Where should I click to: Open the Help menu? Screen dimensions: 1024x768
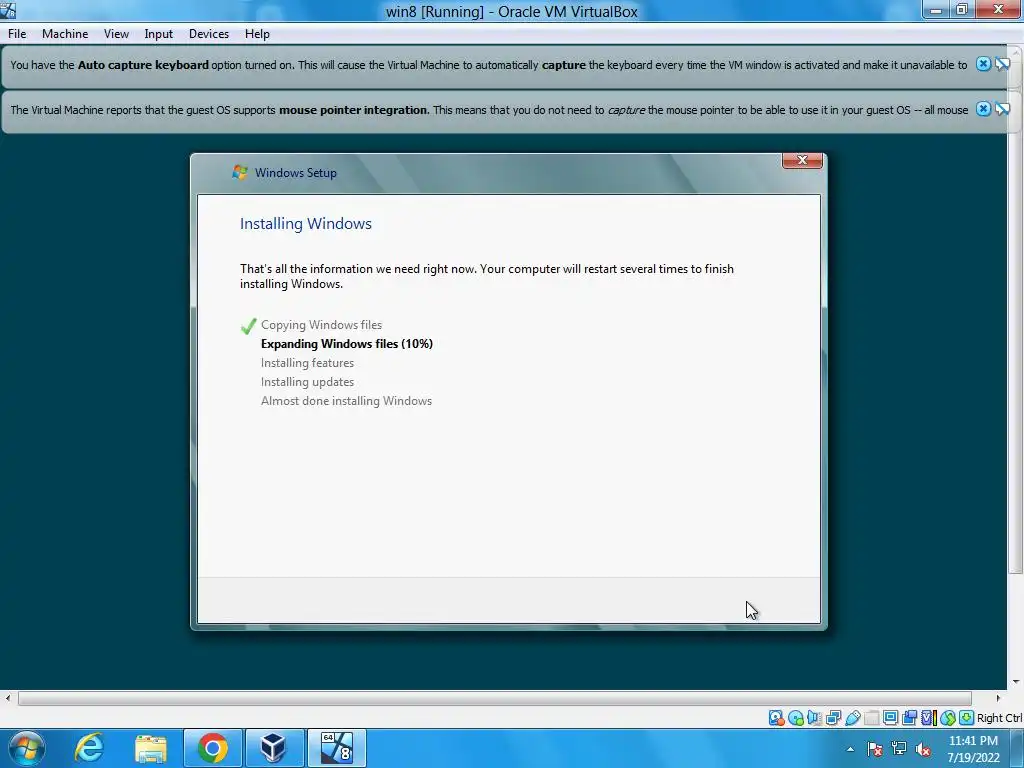point(257,34)
